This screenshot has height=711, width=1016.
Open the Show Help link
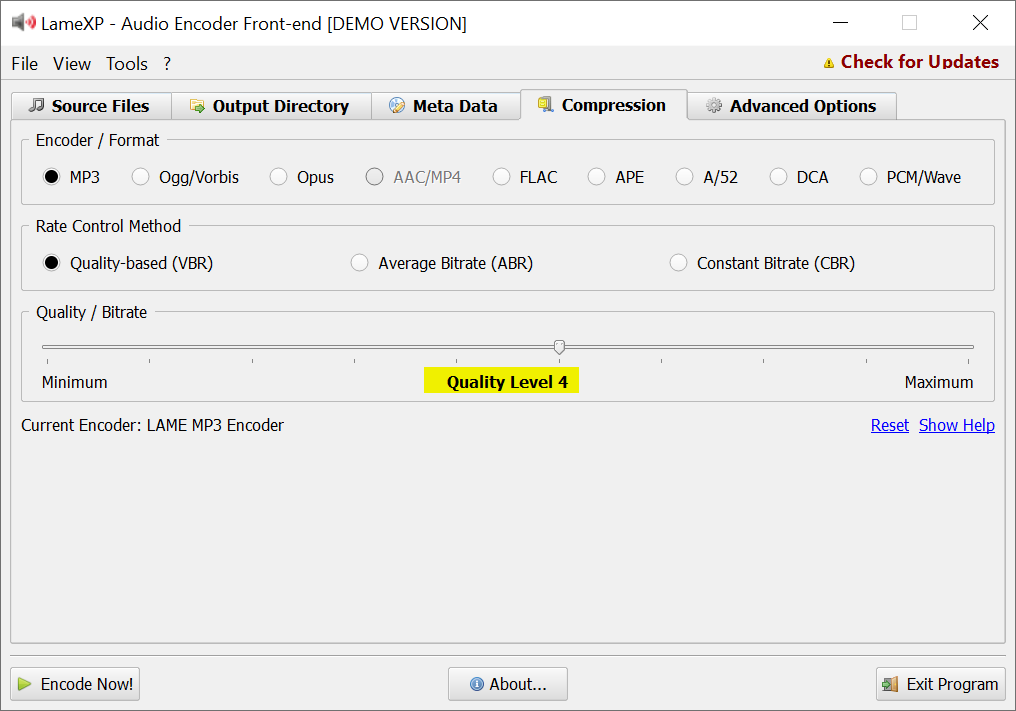(x=956, y=425)
